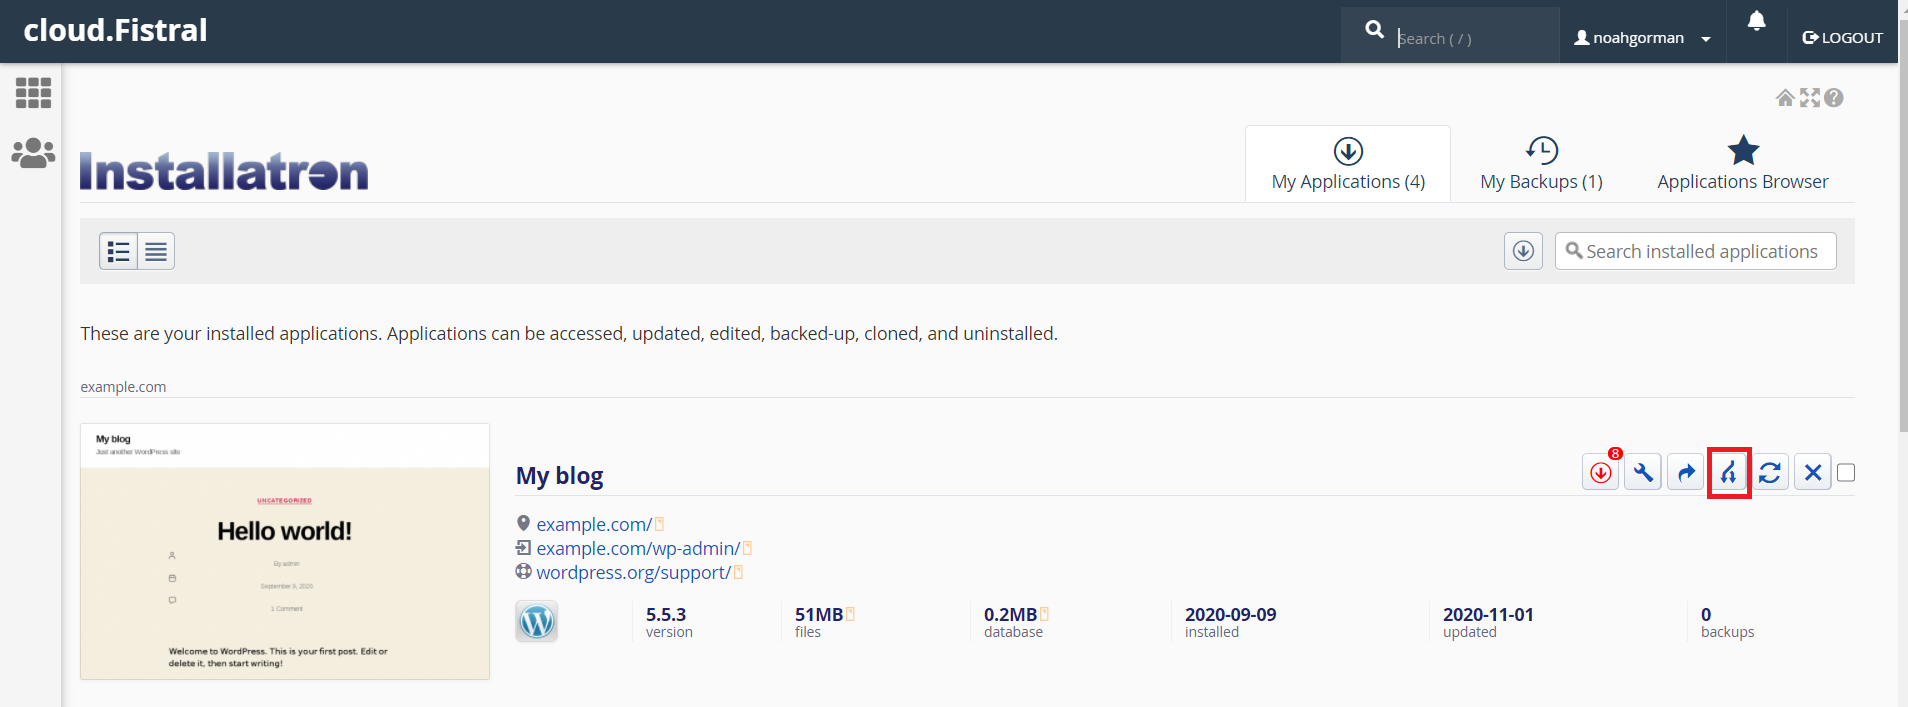Click the LOGOUT button
This screenshot has height=707, width=1908.
(1842, 38)
